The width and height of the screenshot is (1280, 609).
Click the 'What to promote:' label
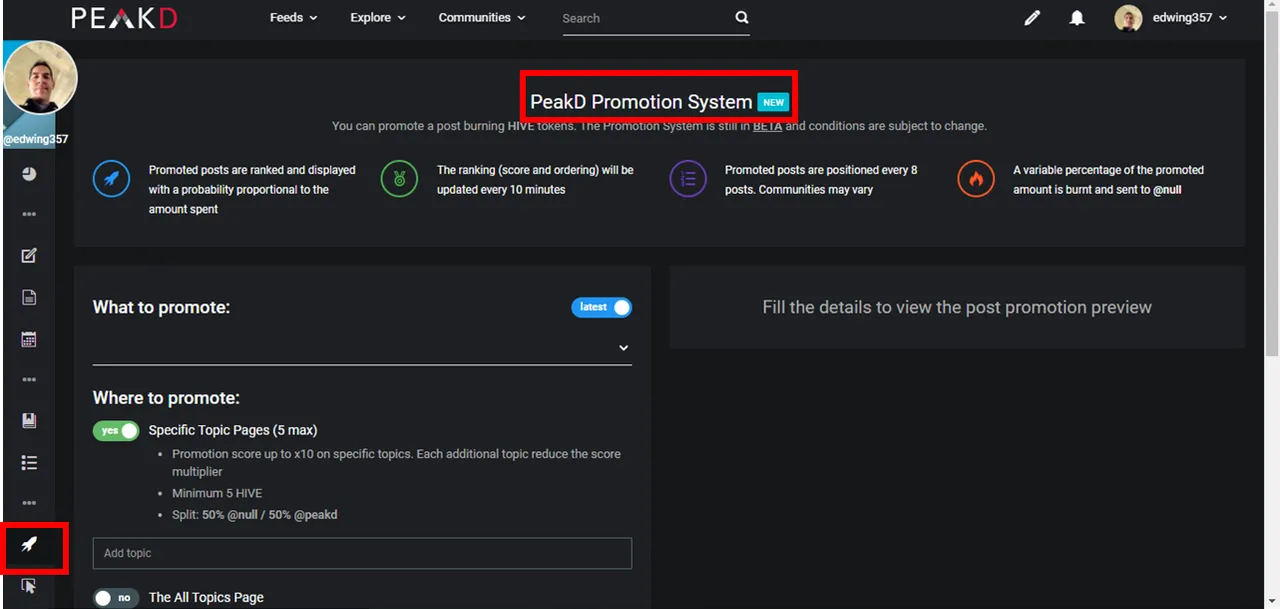(161, 307)
